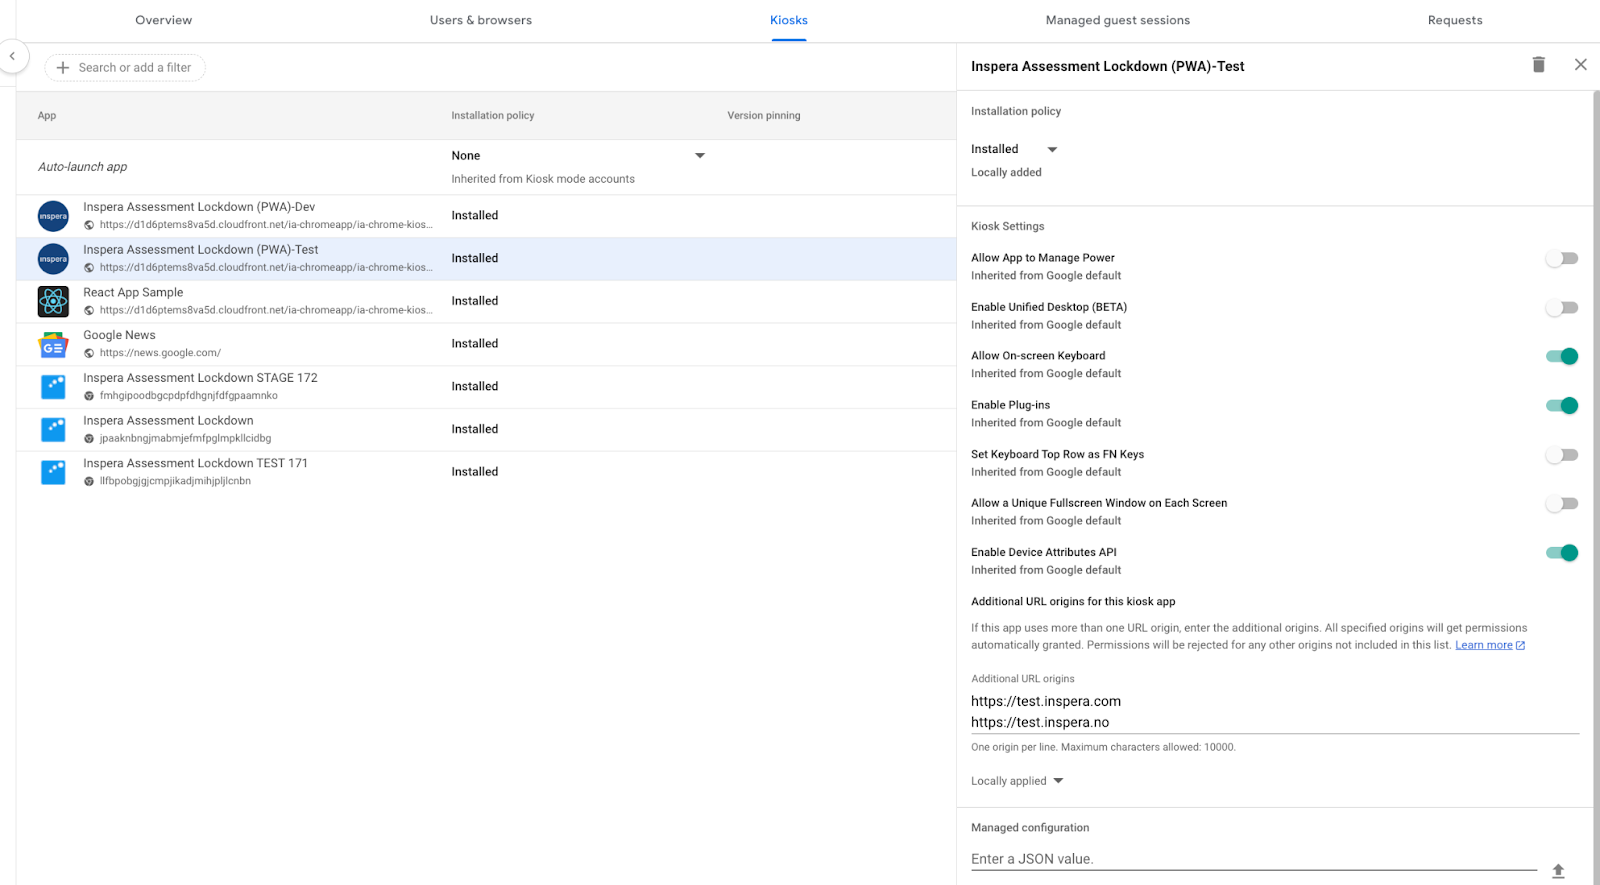Screen dimensions: 1600x885
Task: Click the Installation policy column header
Action: coord(493,116)
